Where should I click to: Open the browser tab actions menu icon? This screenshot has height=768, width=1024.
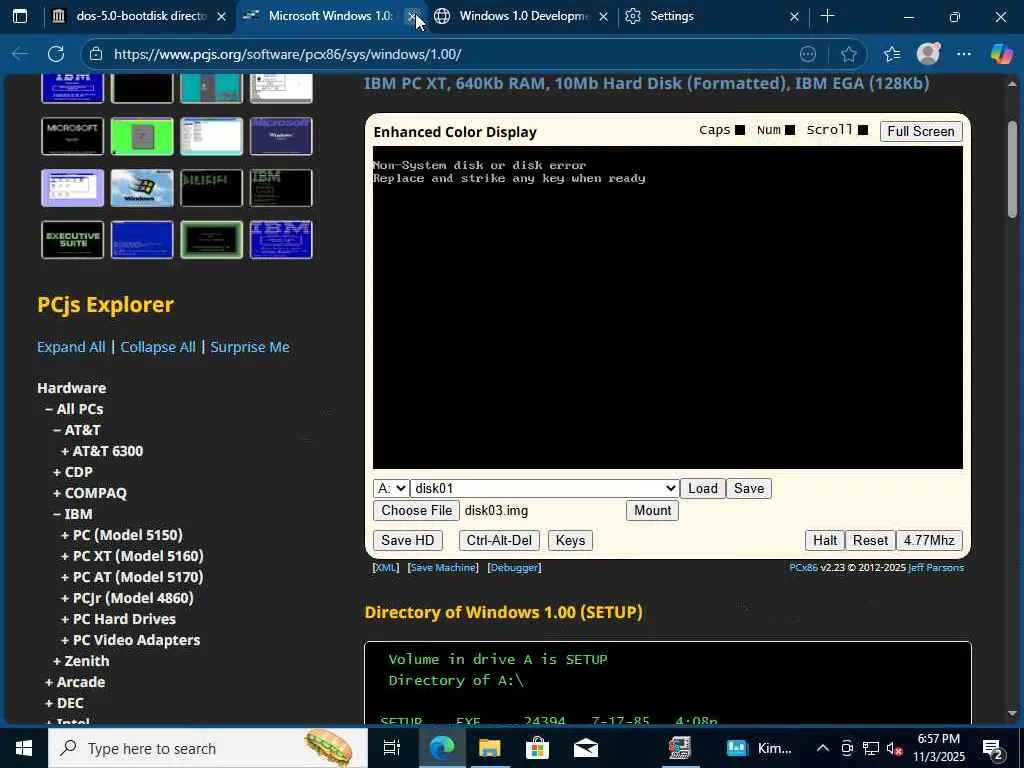pos(20,16)
